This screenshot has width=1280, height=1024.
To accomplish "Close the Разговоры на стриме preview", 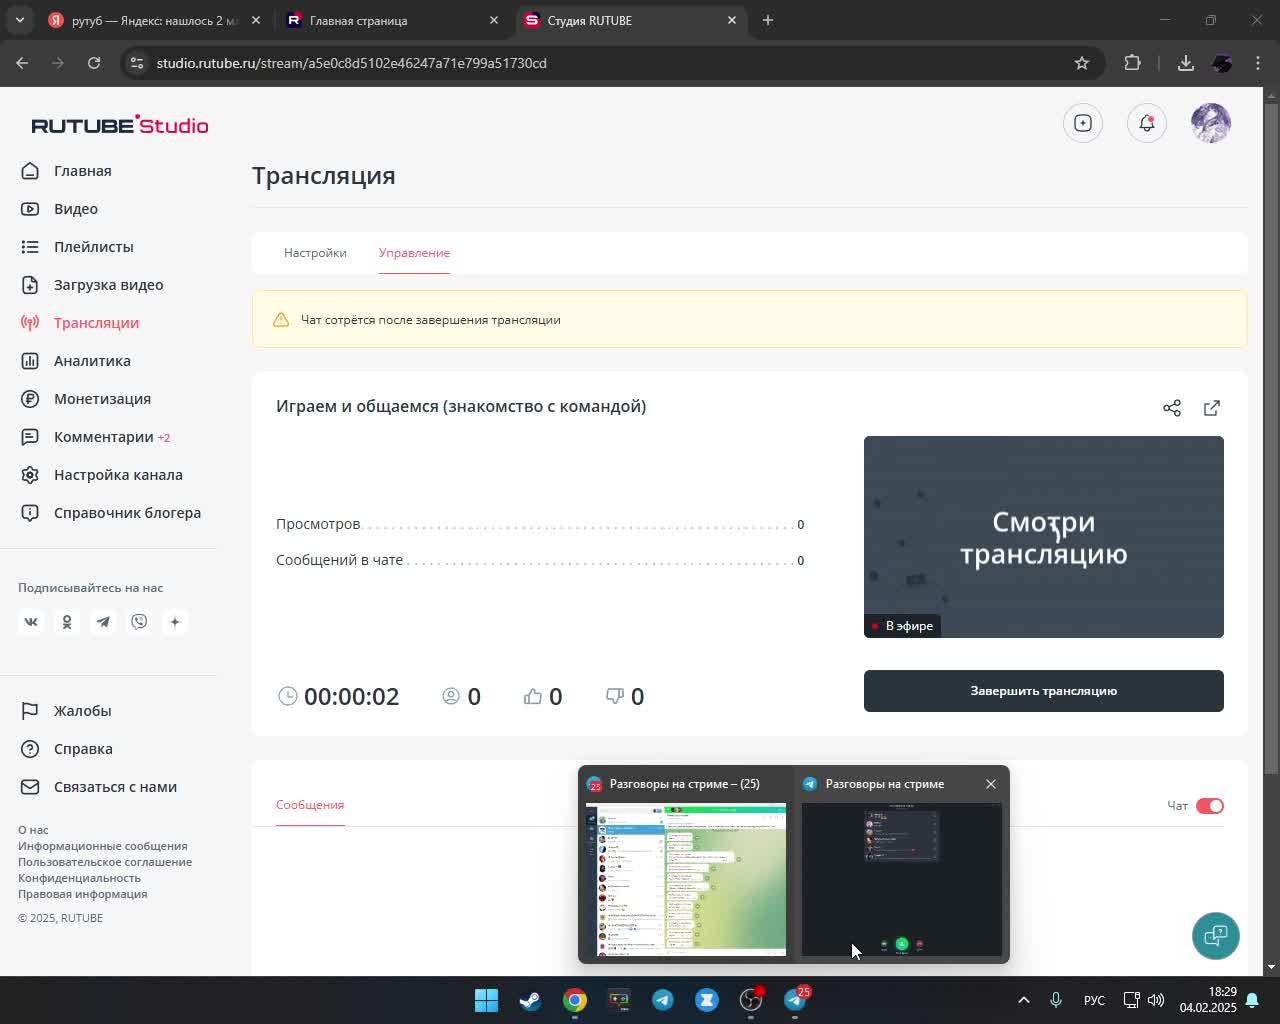I will [991, 784].
